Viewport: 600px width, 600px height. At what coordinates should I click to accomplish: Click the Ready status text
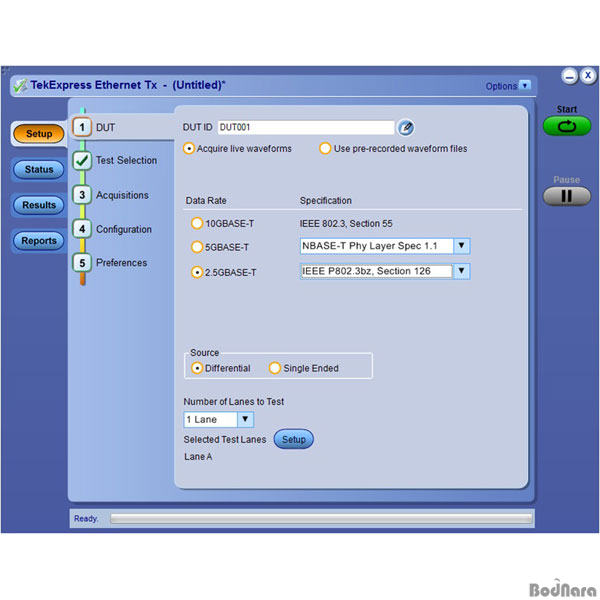click(x=86, y=519)
